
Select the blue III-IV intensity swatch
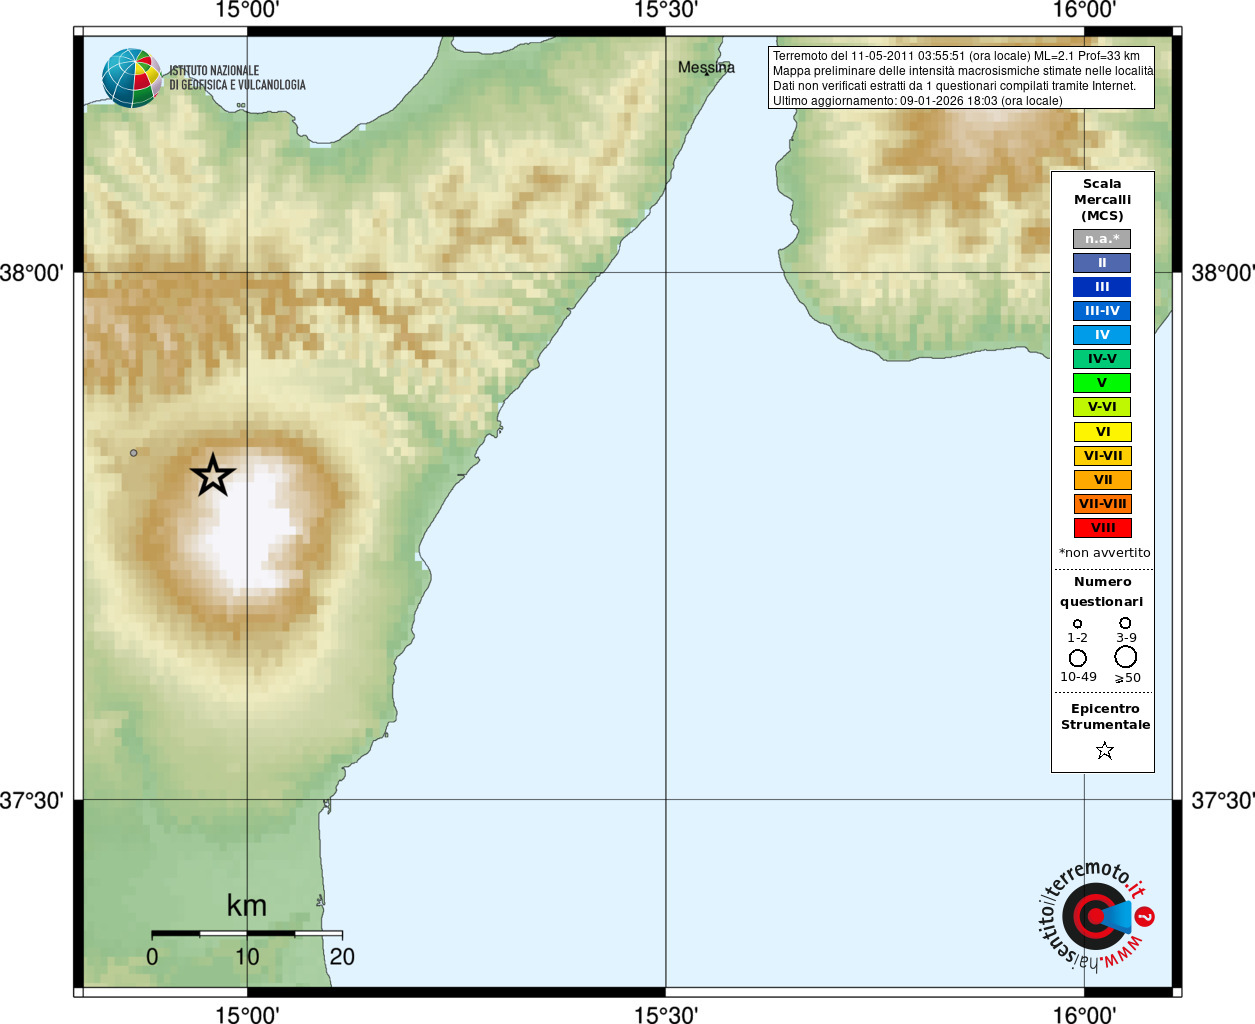click(x=1102, y=311)
